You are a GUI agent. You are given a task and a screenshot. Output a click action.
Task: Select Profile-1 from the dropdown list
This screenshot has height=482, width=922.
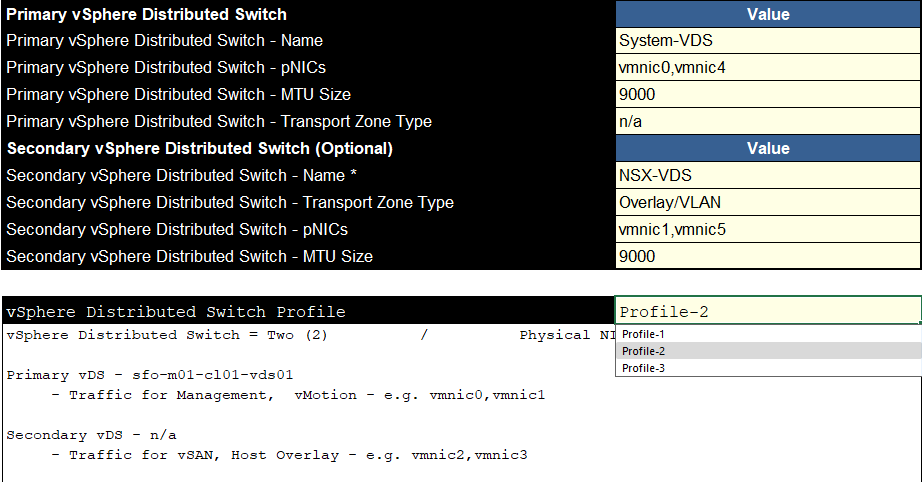tap(768, 334)
